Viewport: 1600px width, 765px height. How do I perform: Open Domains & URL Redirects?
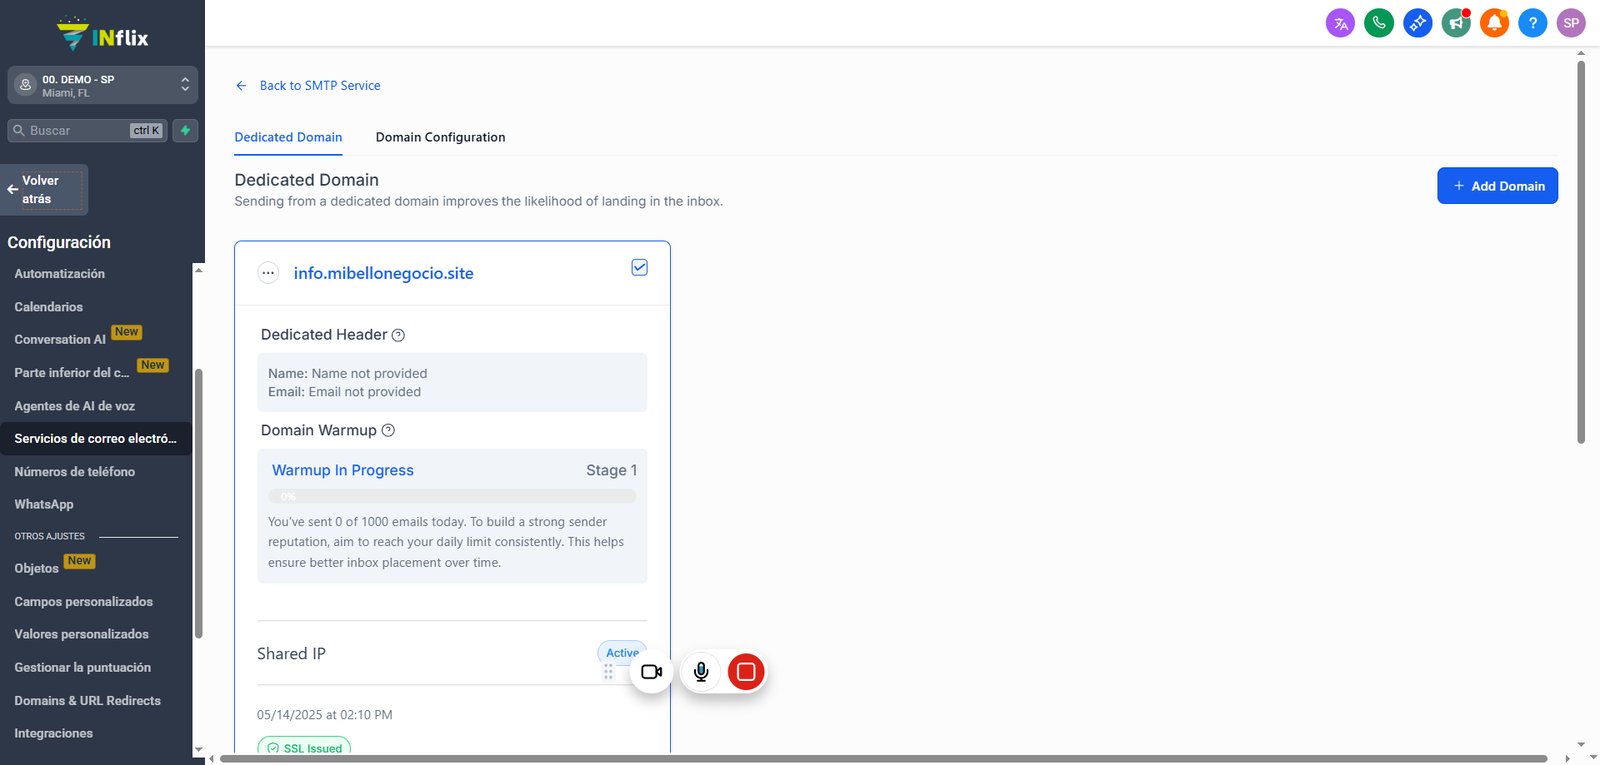pos(87,701)
